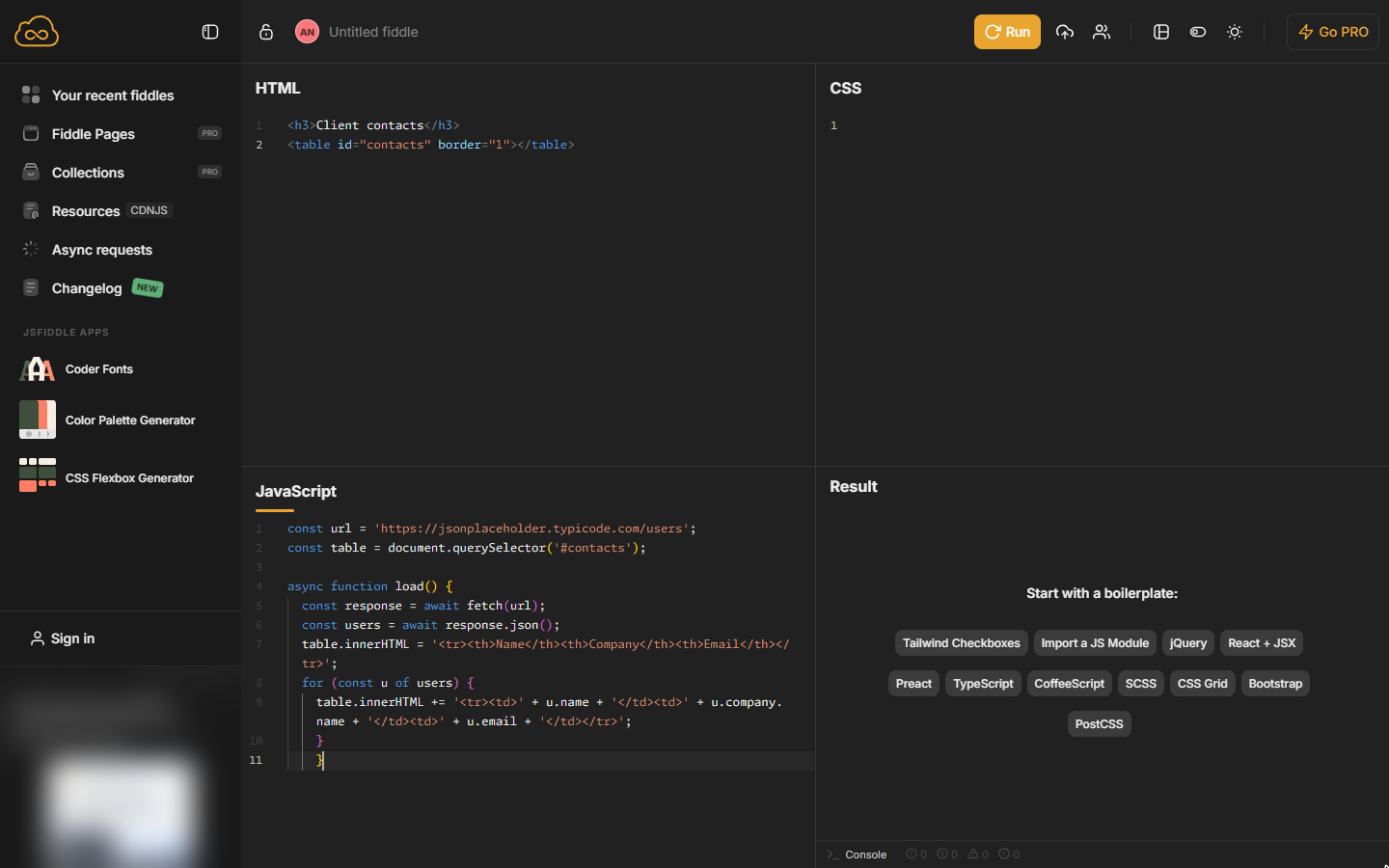The width and height of the screenshot is (1389, 868).
Task: Open the Collections menu item
Action: coord(88,172)
